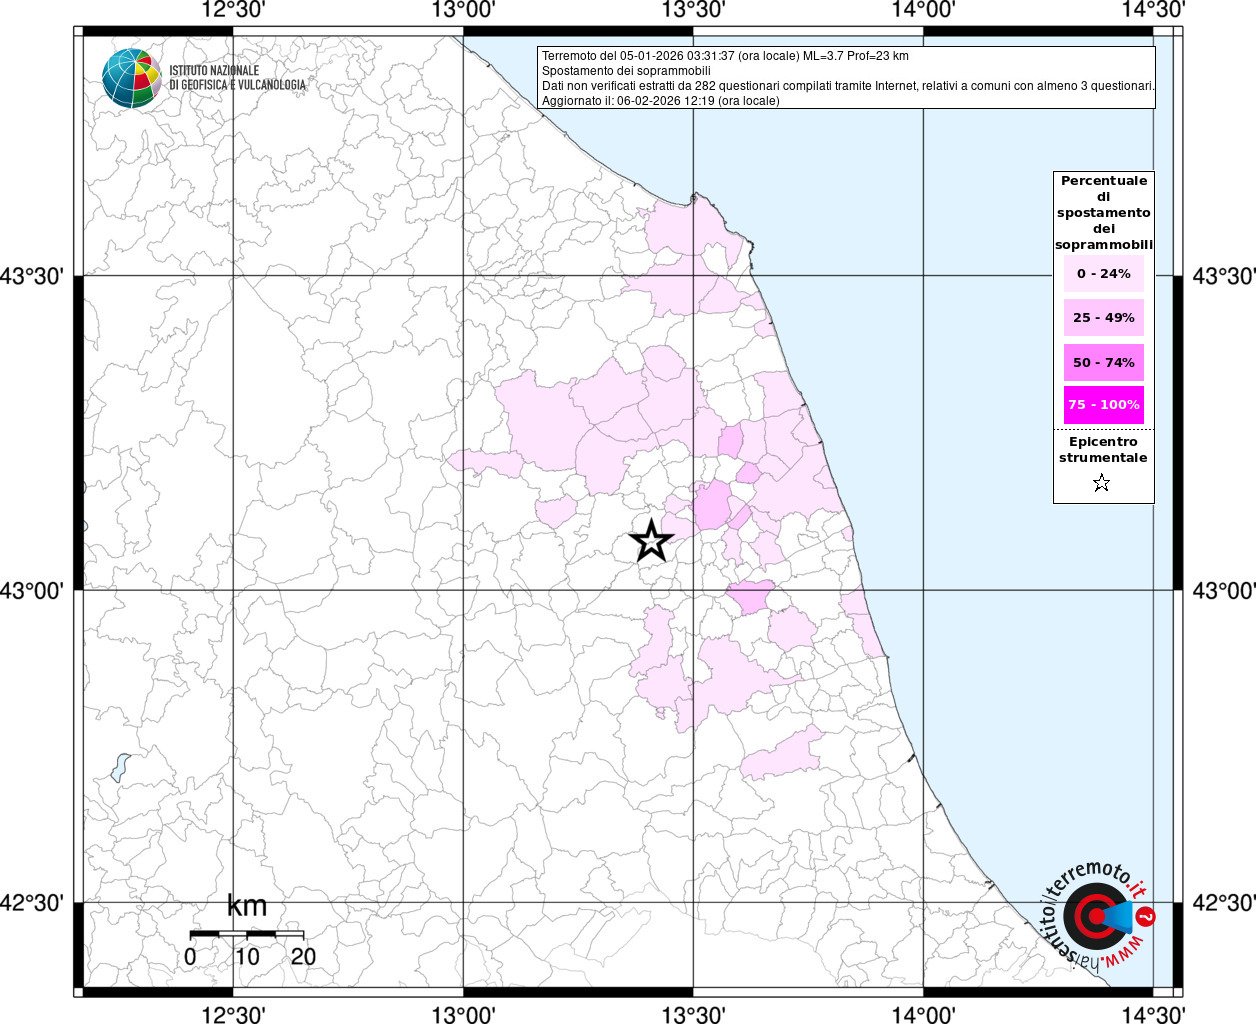1256x1024 pixels.
Task: Click the INGV globe logo
Action: (131, 77)
